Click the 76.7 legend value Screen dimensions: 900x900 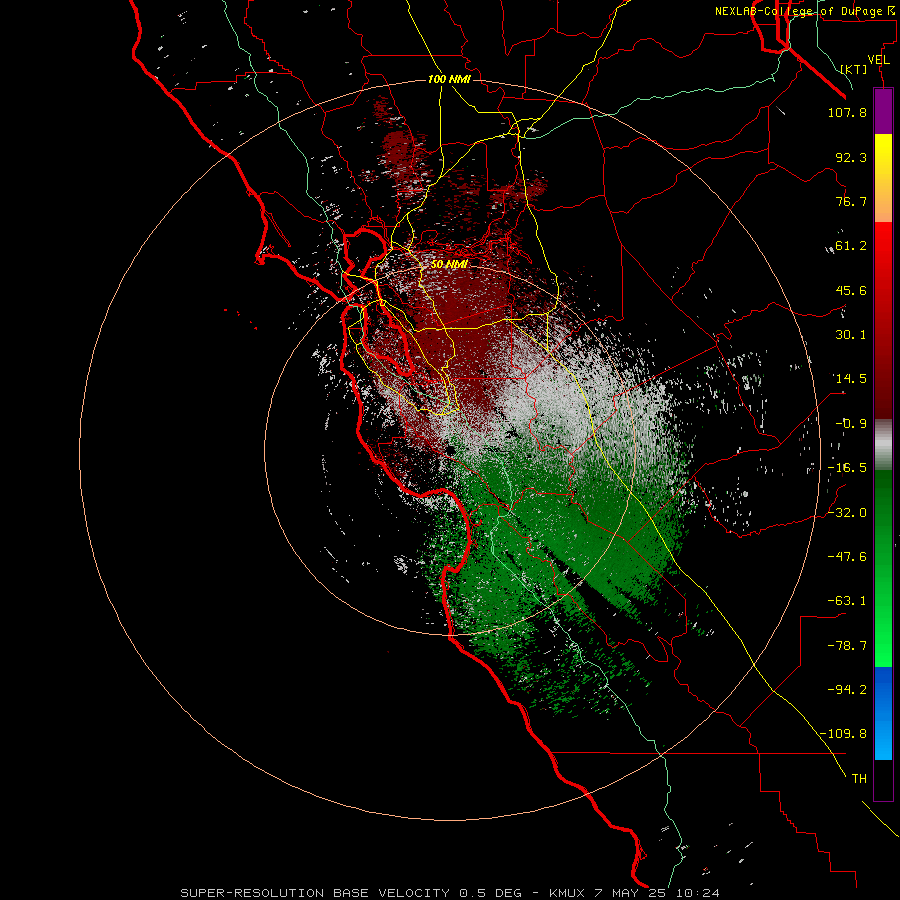[851, 201]
